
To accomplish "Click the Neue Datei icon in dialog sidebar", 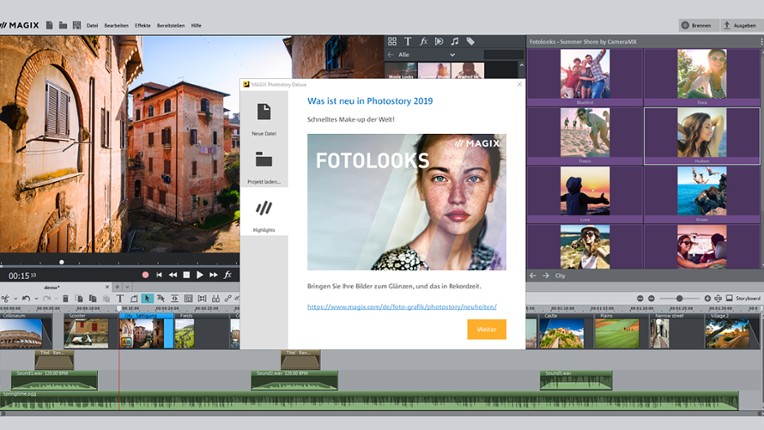I will tap(264, 112).
